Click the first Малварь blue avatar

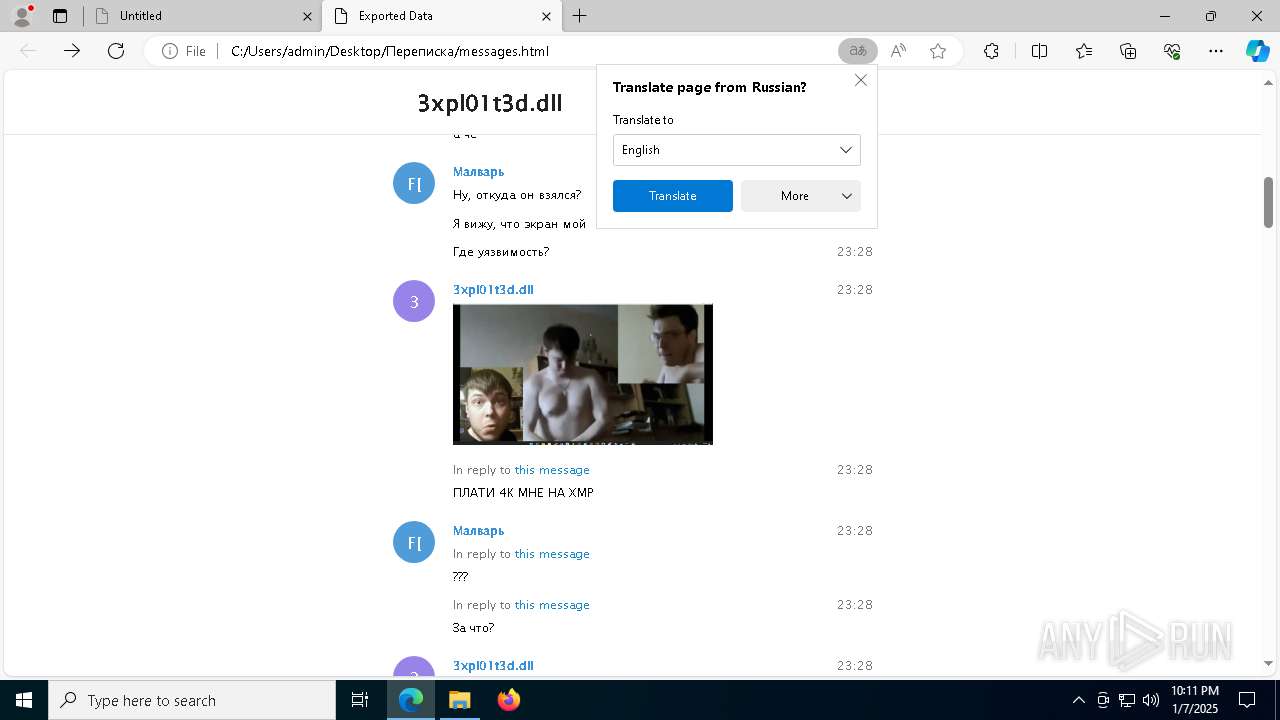414,183
